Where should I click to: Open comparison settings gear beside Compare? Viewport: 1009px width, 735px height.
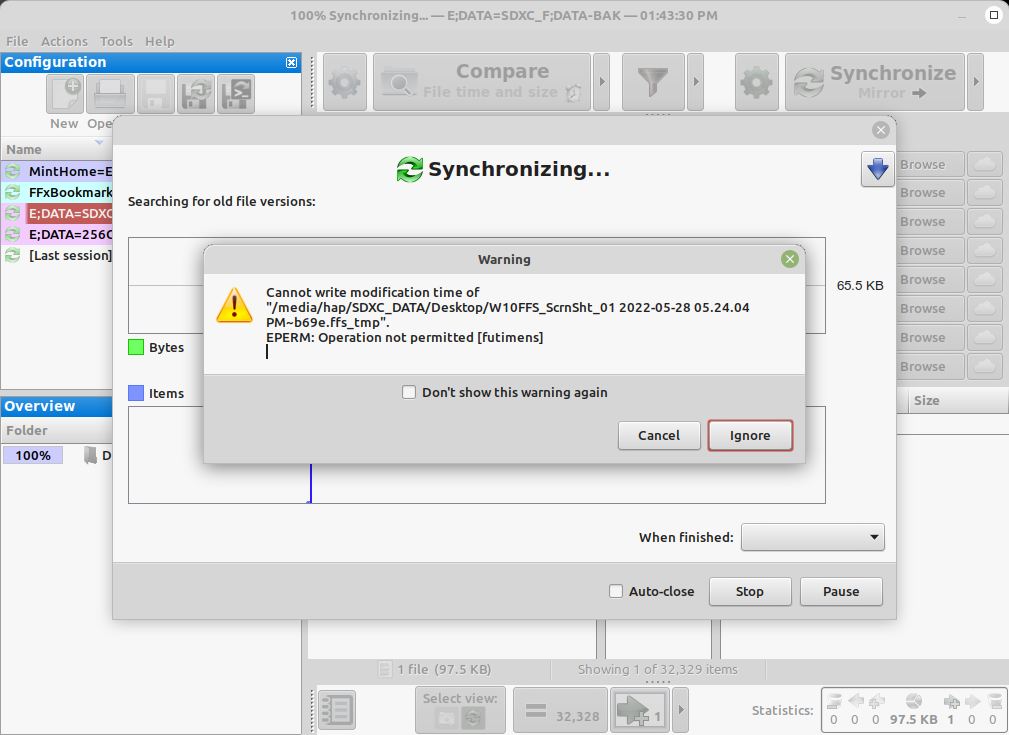click(x=345, y=82)
